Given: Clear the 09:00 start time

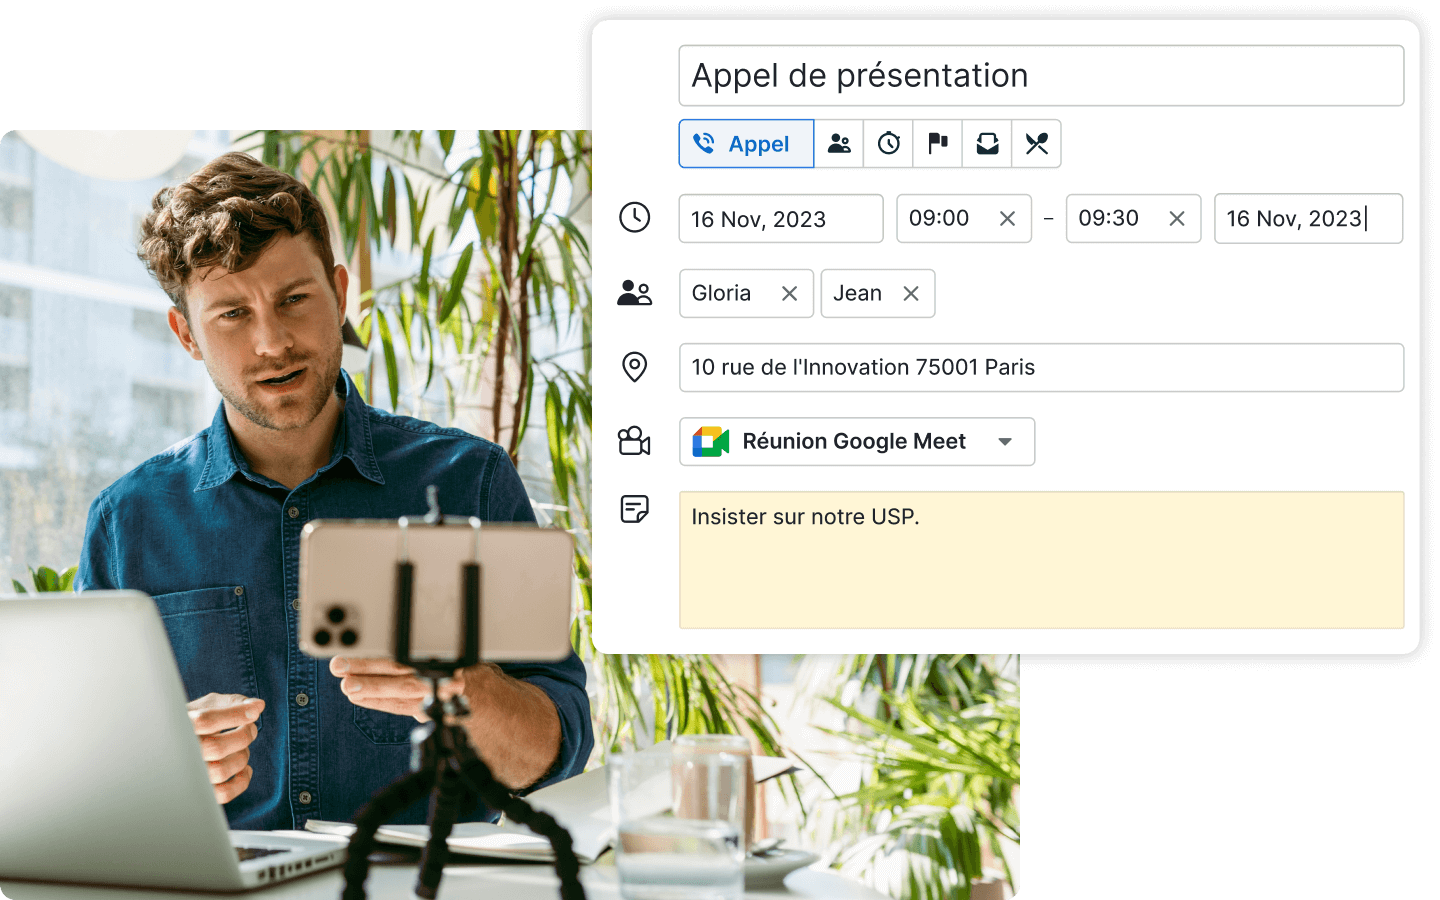Looking at the screenshot, I should [x=1007, y=219].
